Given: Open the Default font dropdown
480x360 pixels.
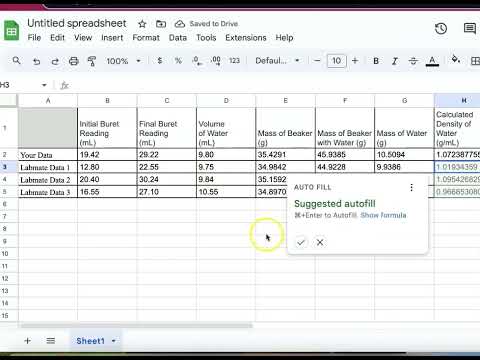Looking at the screenshot, I should click(277, 61).
